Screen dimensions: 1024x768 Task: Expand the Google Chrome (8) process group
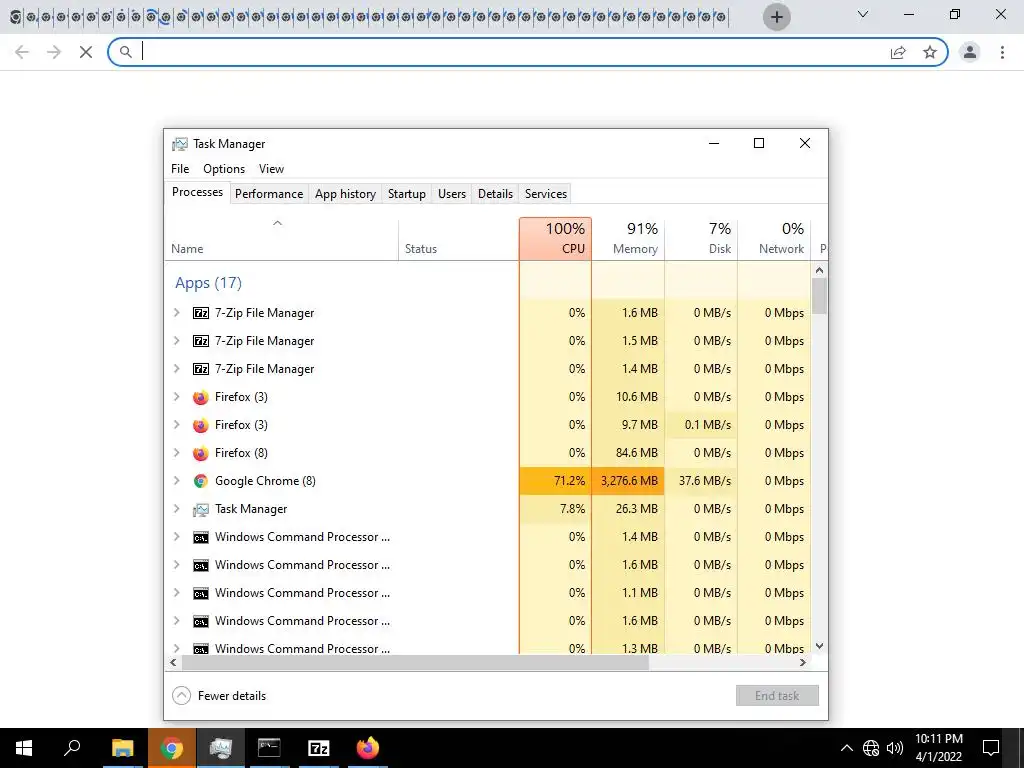(176, 481)
